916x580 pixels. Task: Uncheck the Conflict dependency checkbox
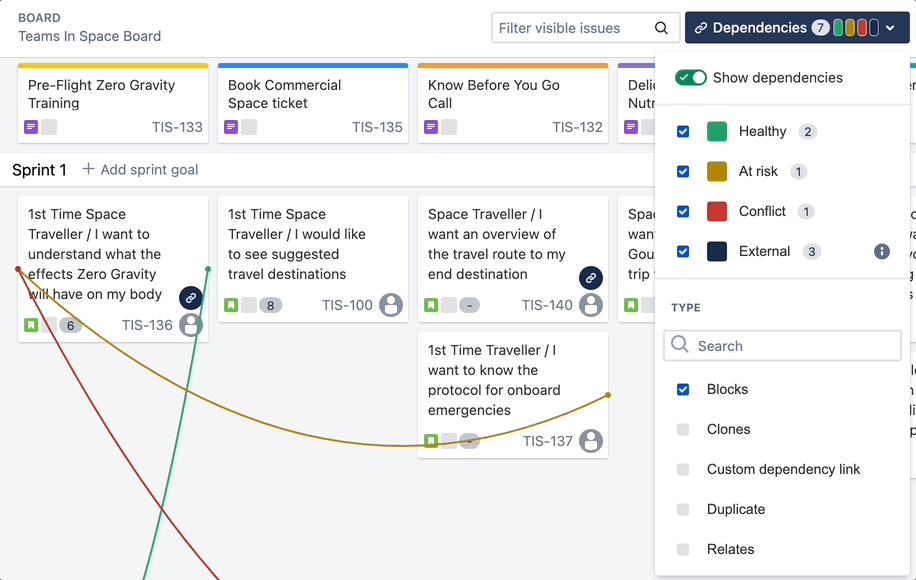pos(683,211)
